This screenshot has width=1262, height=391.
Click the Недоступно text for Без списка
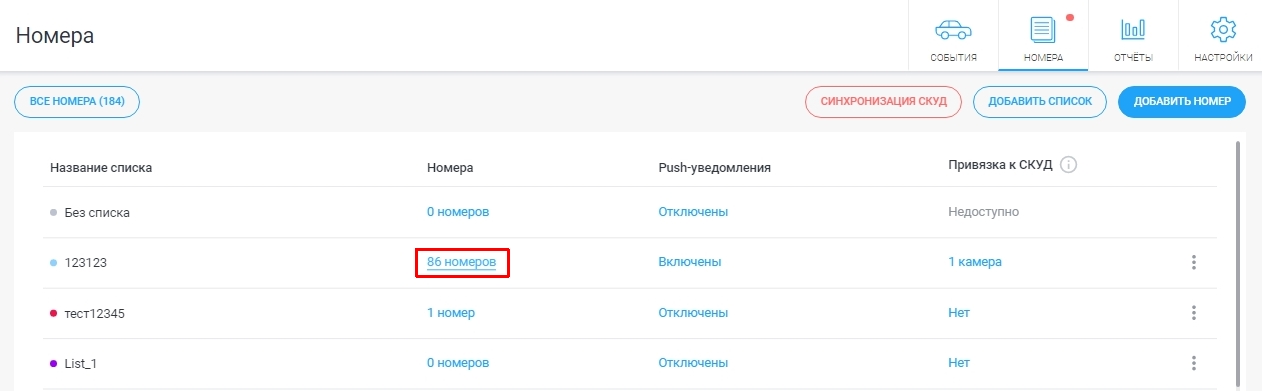click(x=984, y=212)
